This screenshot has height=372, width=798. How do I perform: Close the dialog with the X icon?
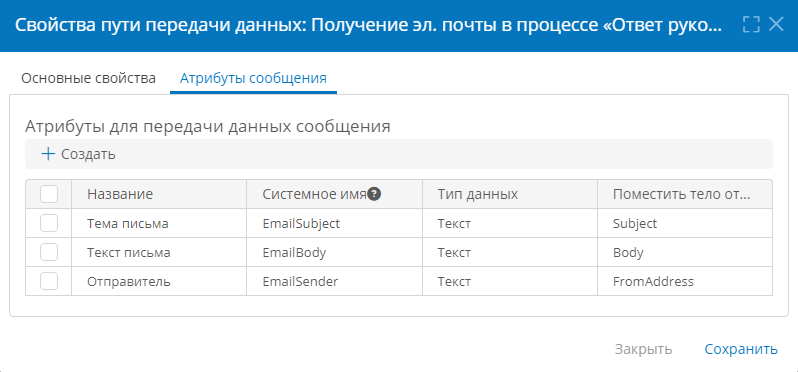pos(776,24)
